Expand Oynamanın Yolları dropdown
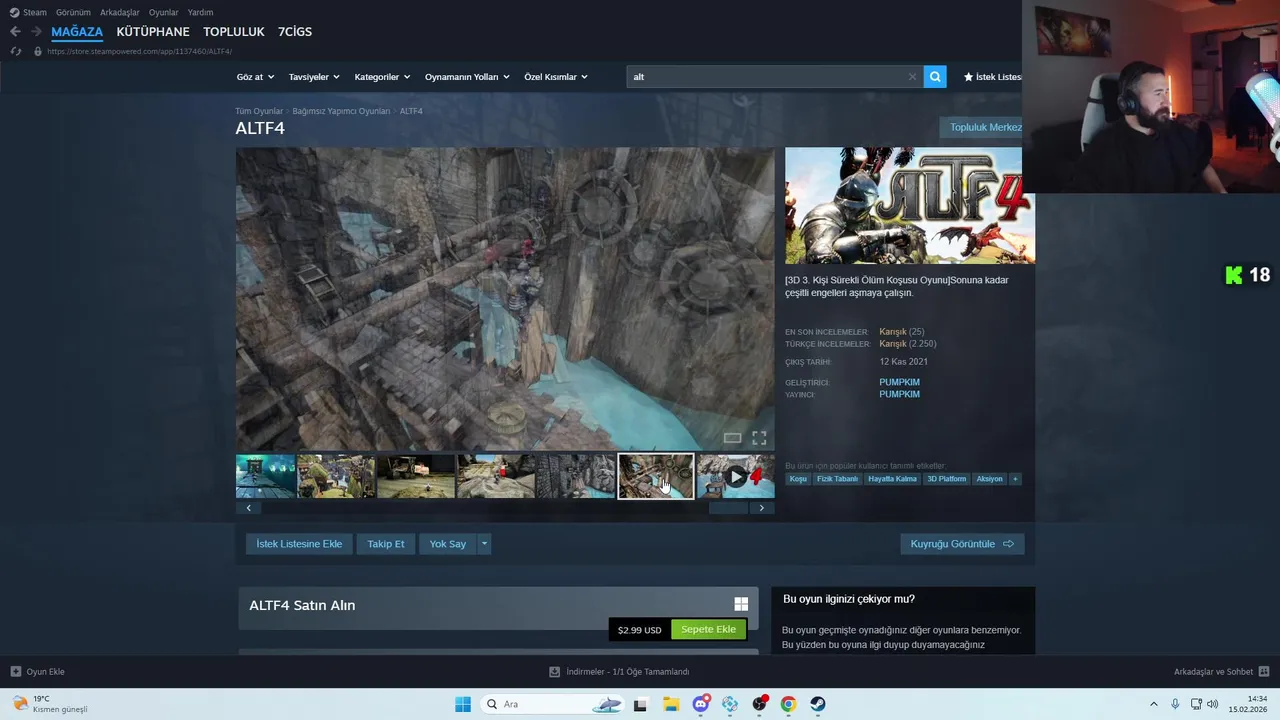1280x720 pixels. click(467, 77)
